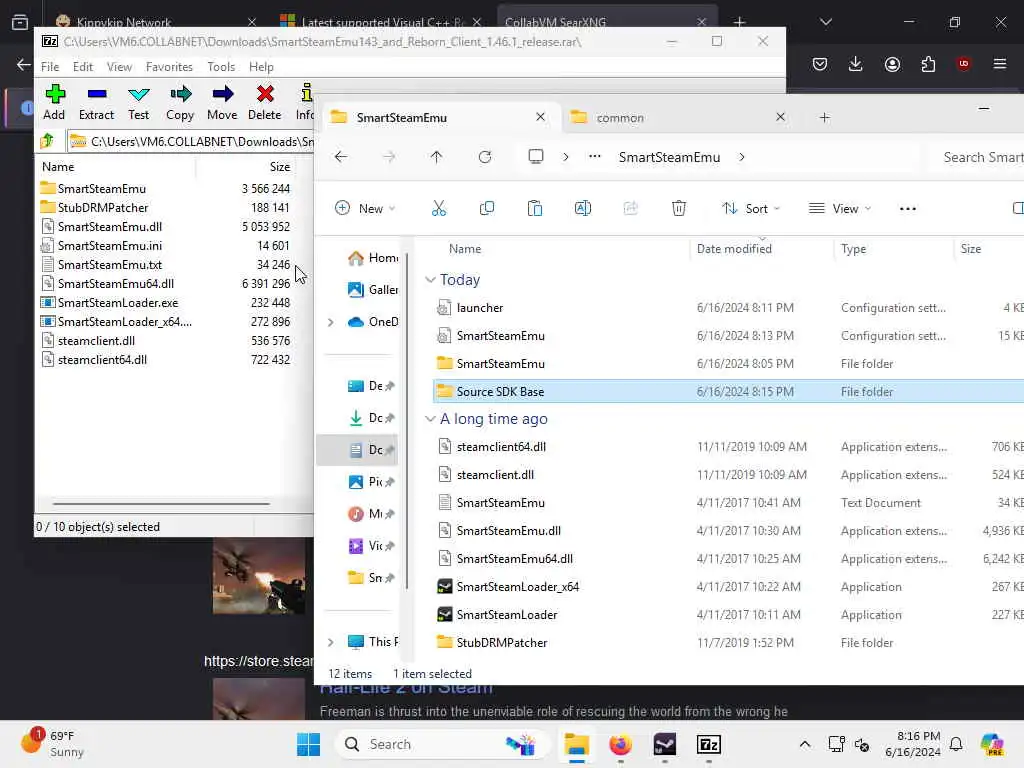Click the Search SmartSteamEmu field
The width and height of the screenshot is (1024, 768).
(x=976, y=157)
